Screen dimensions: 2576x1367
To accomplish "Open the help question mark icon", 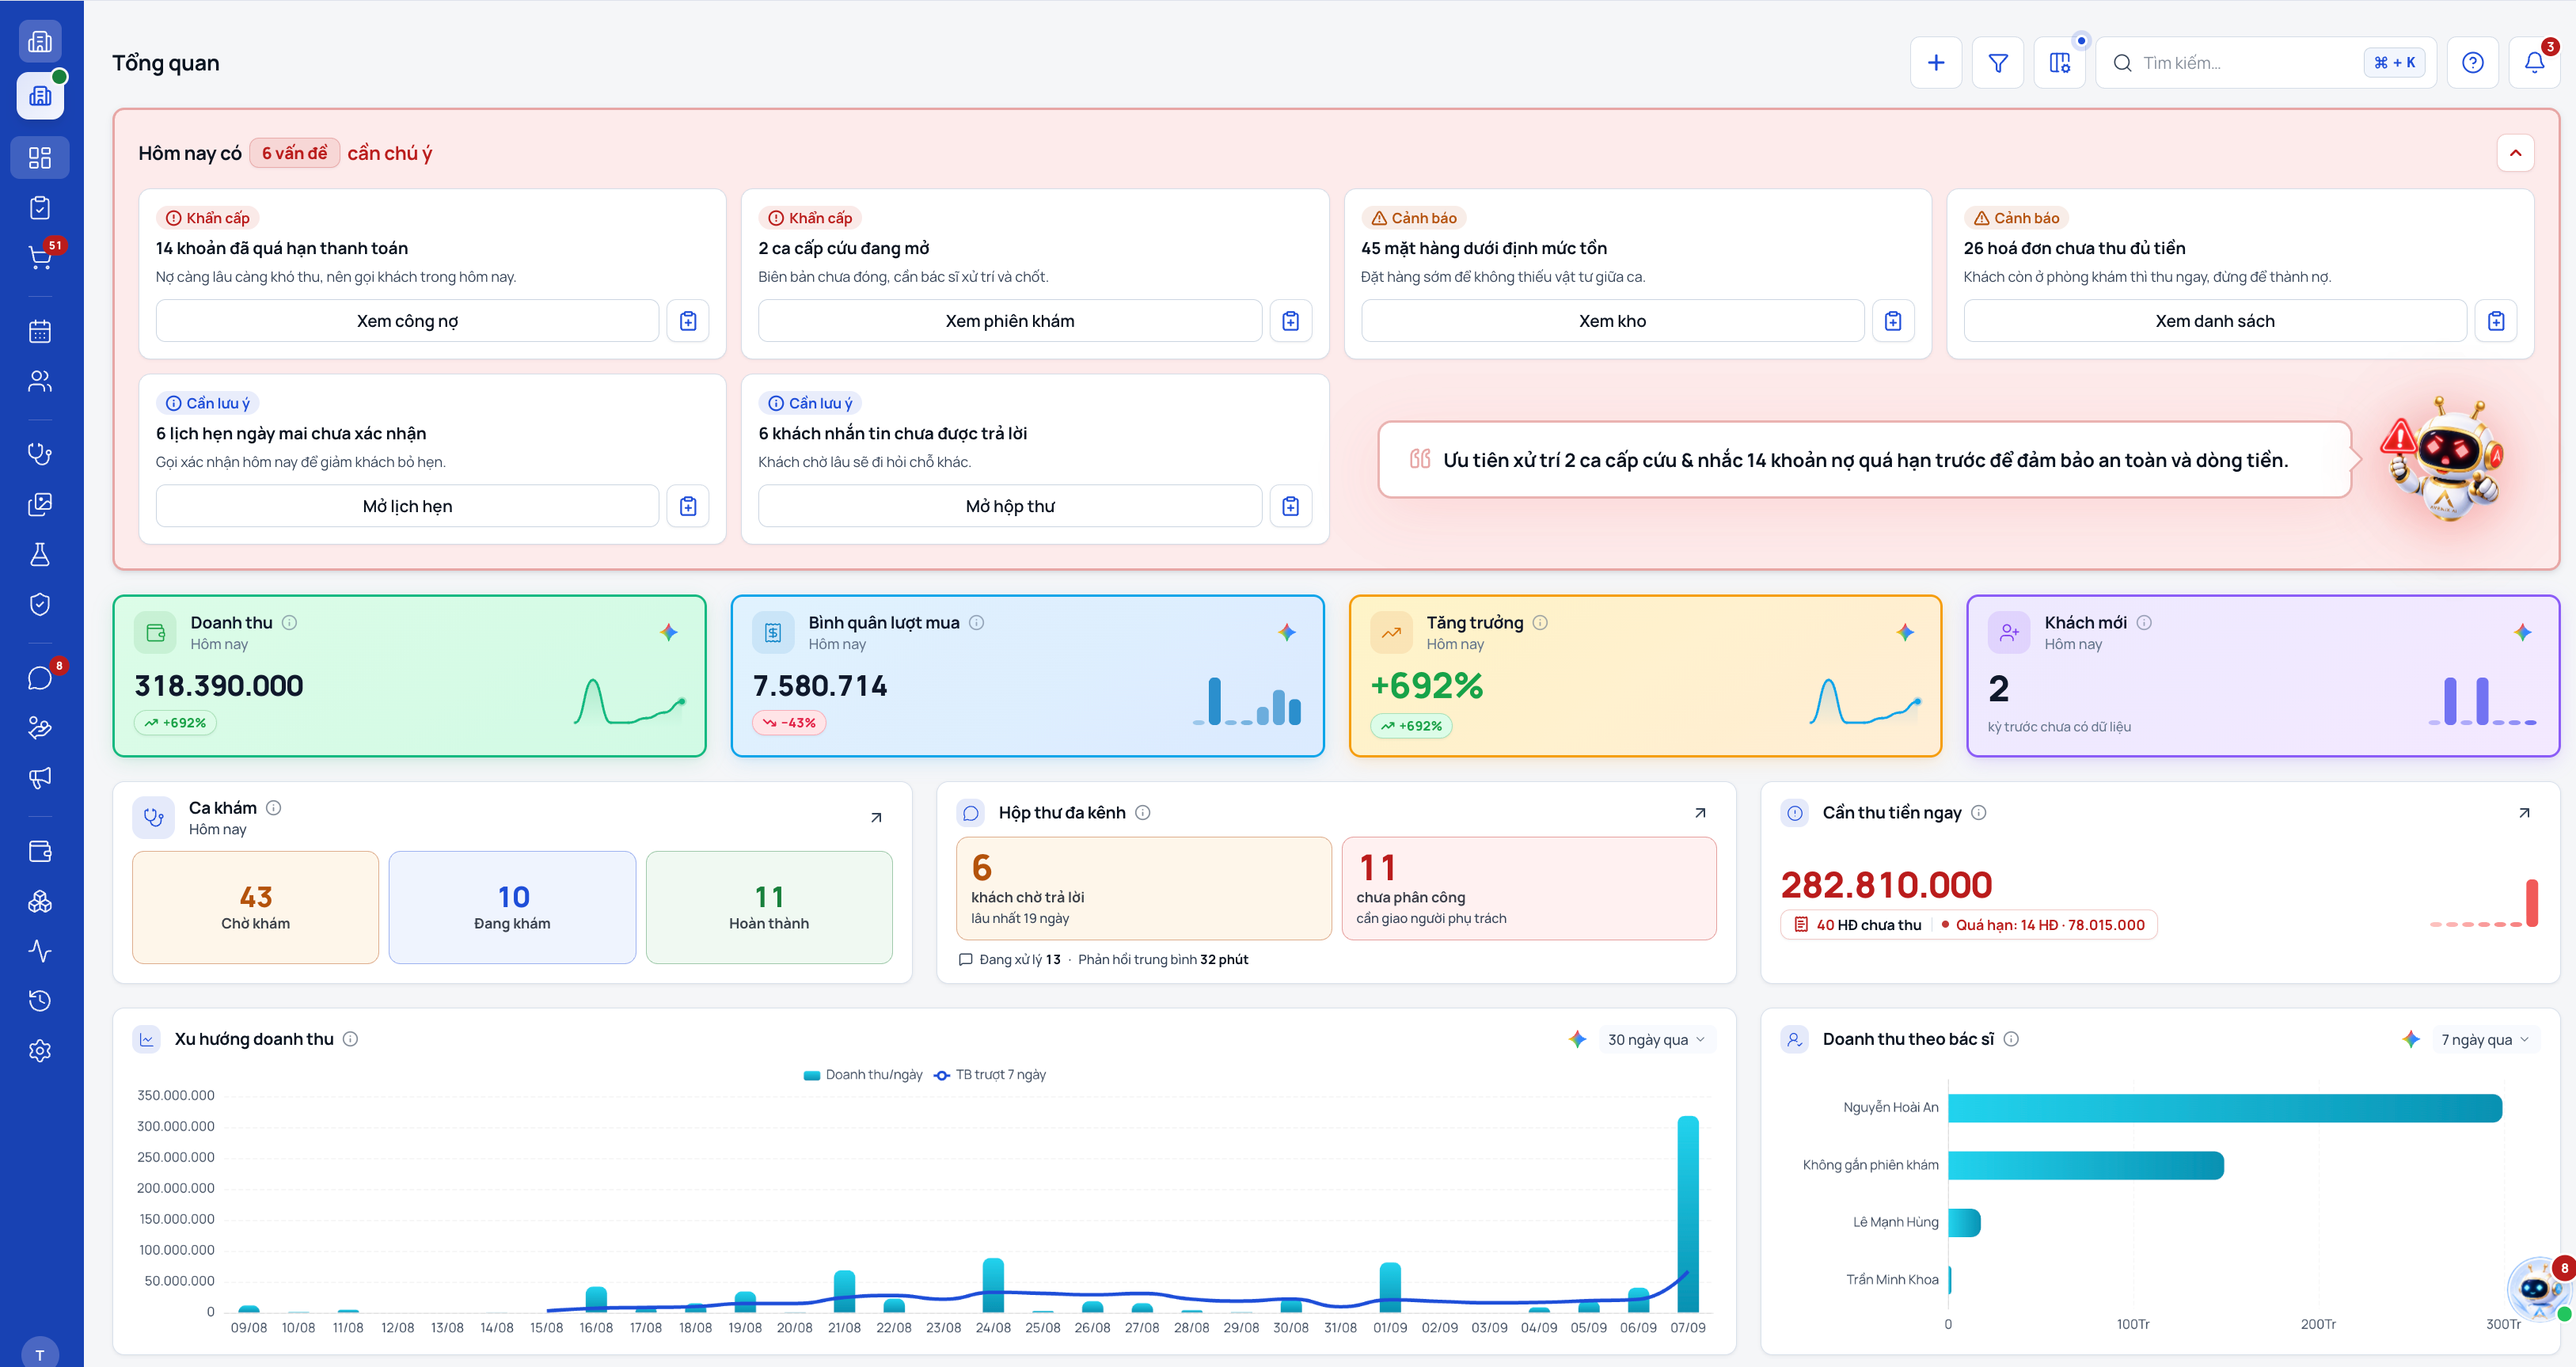I will [x=2473, y=63].
